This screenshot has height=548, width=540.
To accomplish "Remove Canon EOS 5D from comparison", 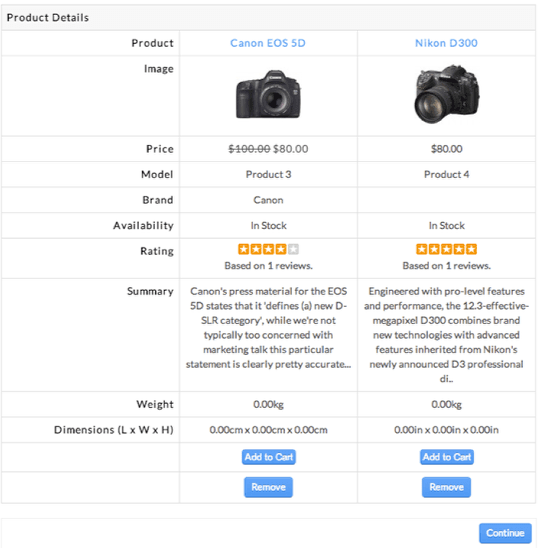I will pos(268,487).
